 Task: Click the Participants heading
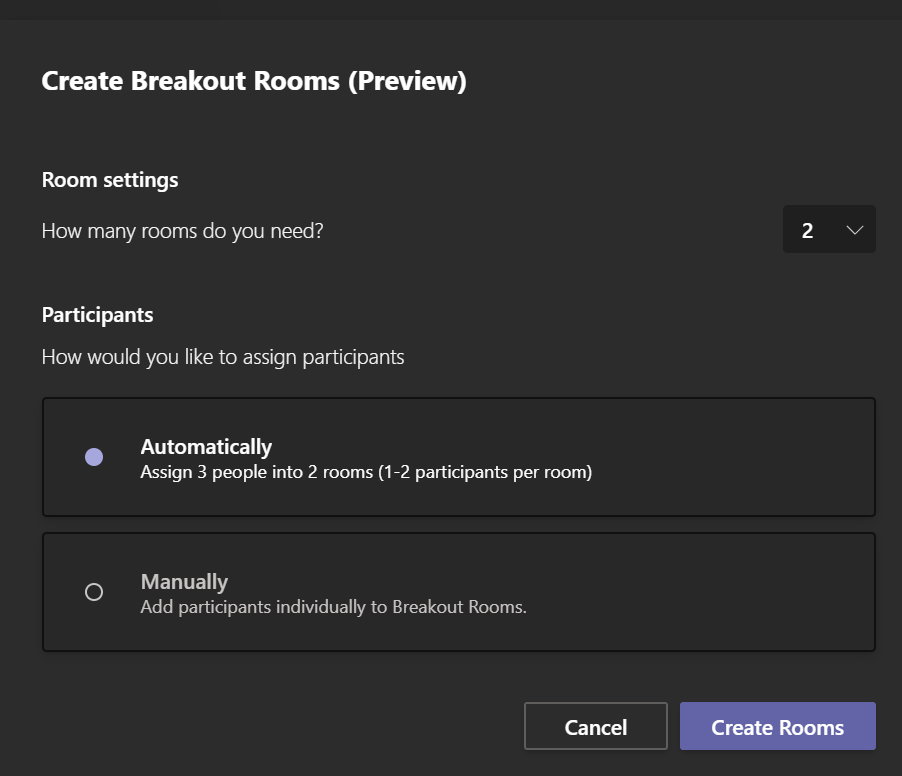(97, 315)
